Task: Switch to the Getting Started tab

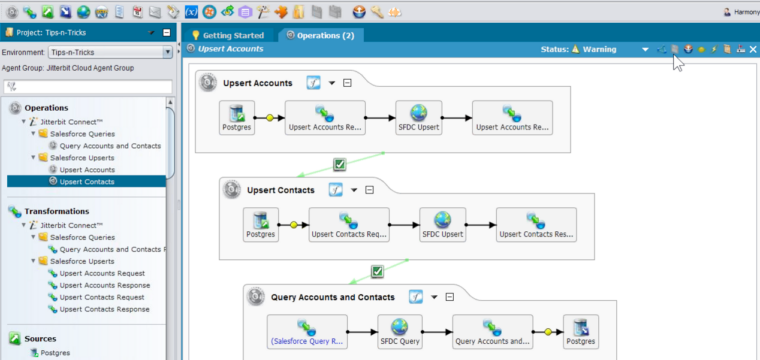Action: tap(228, 35)
